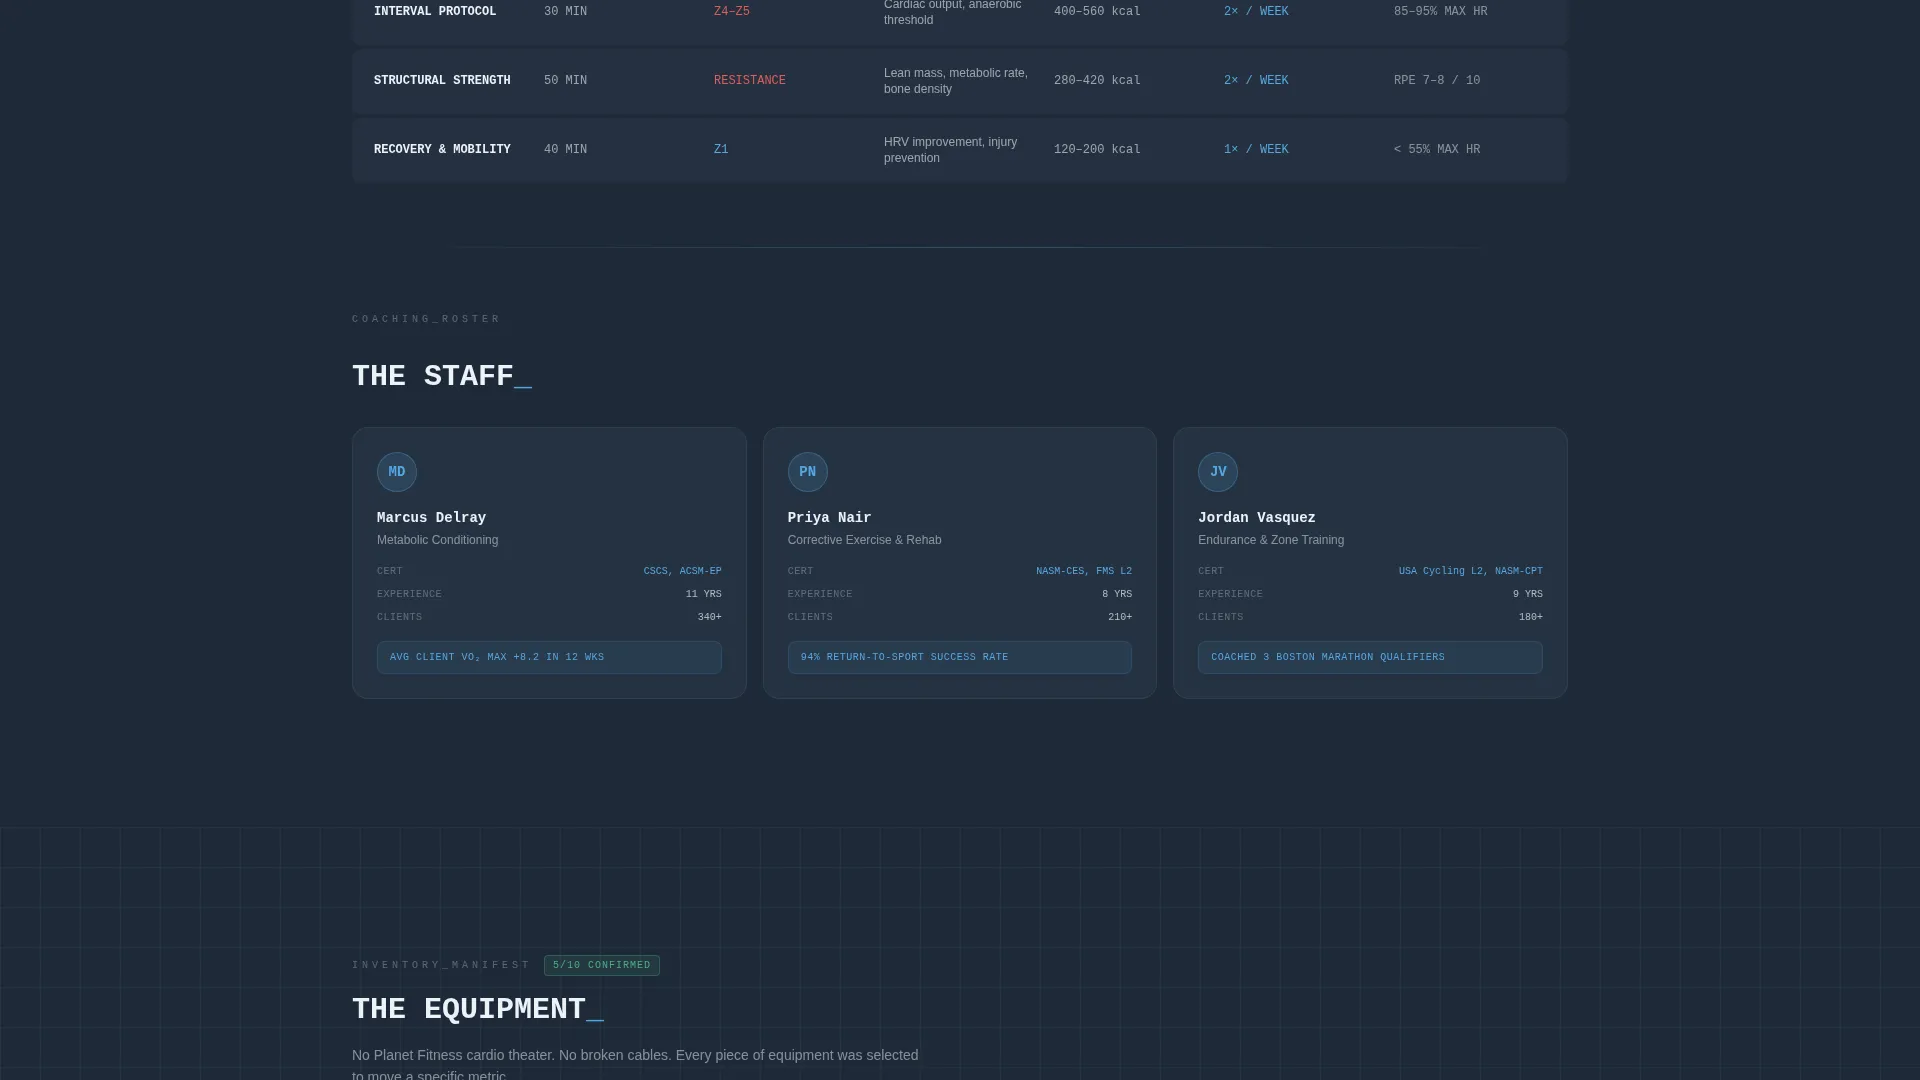The width and height of the screenshot is (1920, 1080).
Task: Click the 400–560 kcal value
Action: 1097,12
